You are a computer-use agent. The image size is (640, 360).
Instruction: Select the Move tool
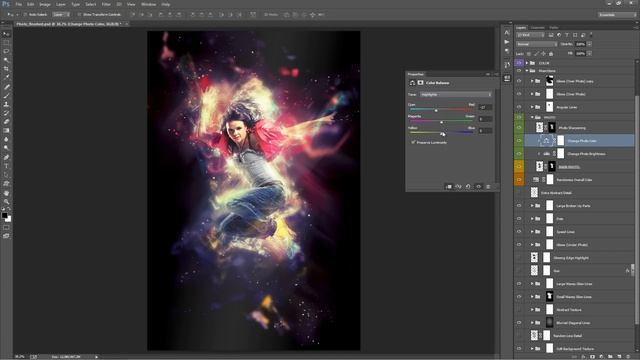point(6,34)
